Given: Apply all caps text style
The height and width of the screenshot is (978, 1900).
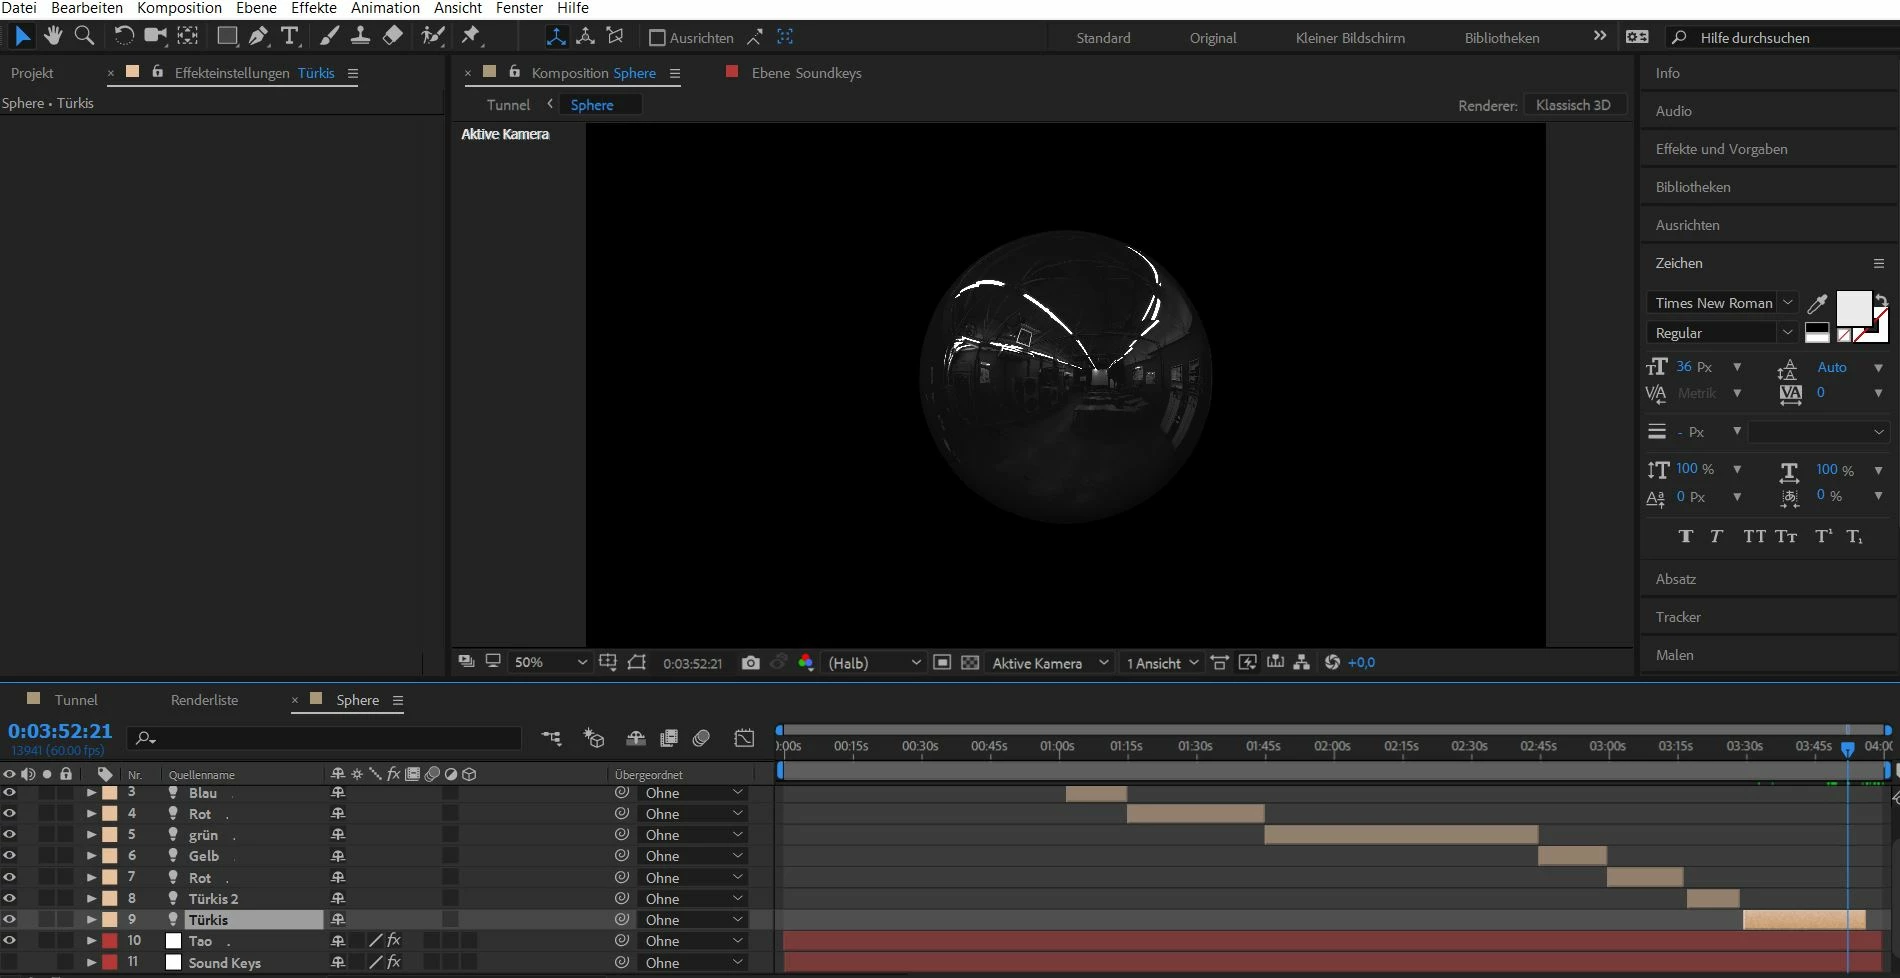Looking at the screenshot, I should tap(1754, 537).
